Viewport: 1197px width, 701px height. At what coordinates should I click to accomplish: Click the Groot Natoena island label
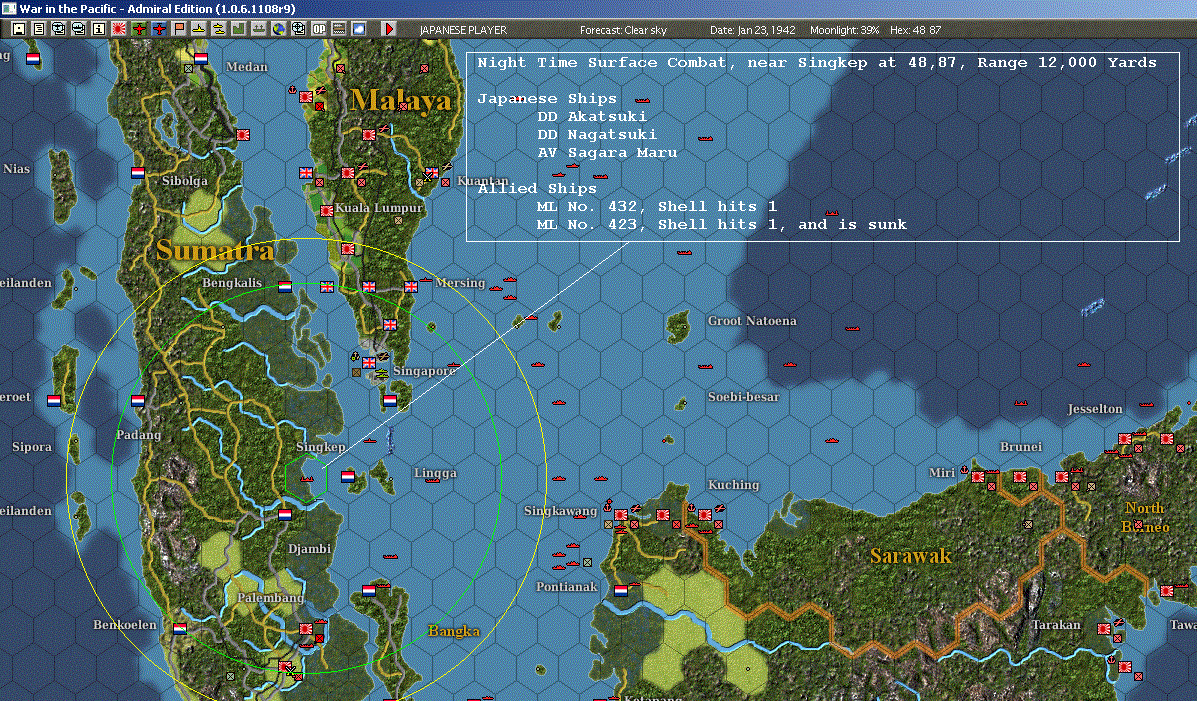click(752, 321)
